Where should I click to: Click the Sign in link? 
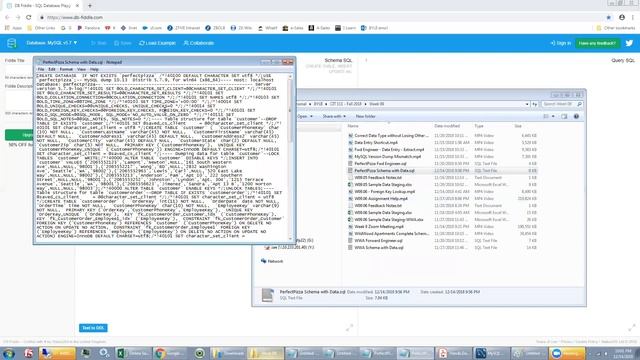coord(560,43)
